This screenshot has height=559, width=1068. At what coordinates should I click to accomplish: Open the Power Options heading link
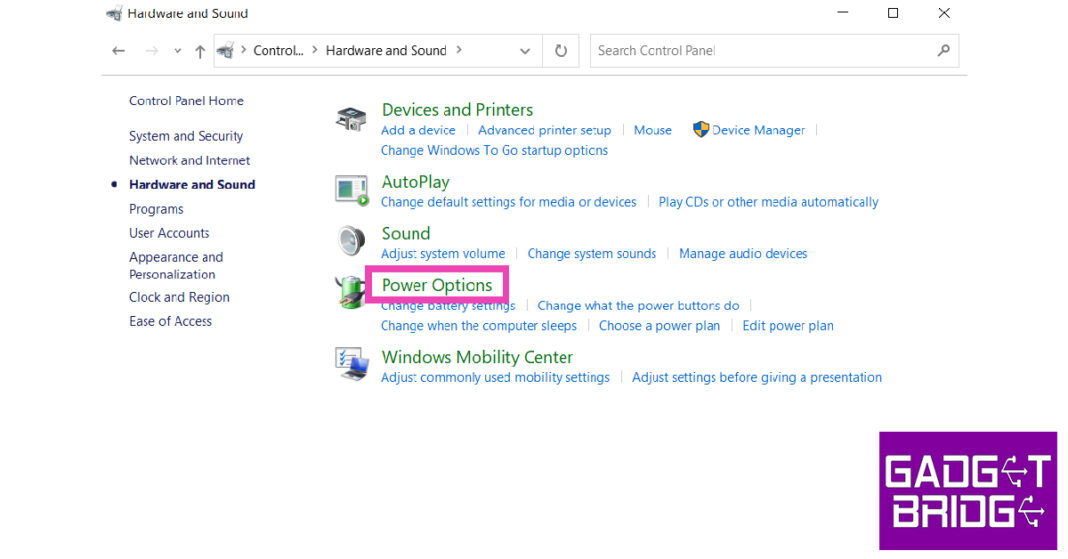437,285
